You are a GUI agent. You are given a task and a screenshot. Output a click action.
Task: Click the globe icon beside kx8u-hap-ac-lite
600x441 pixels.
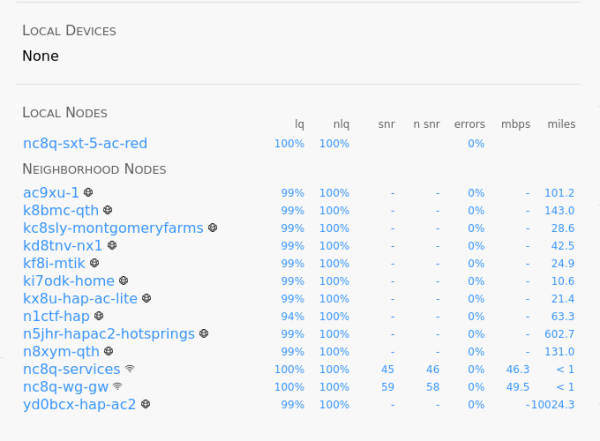[147, 298]
